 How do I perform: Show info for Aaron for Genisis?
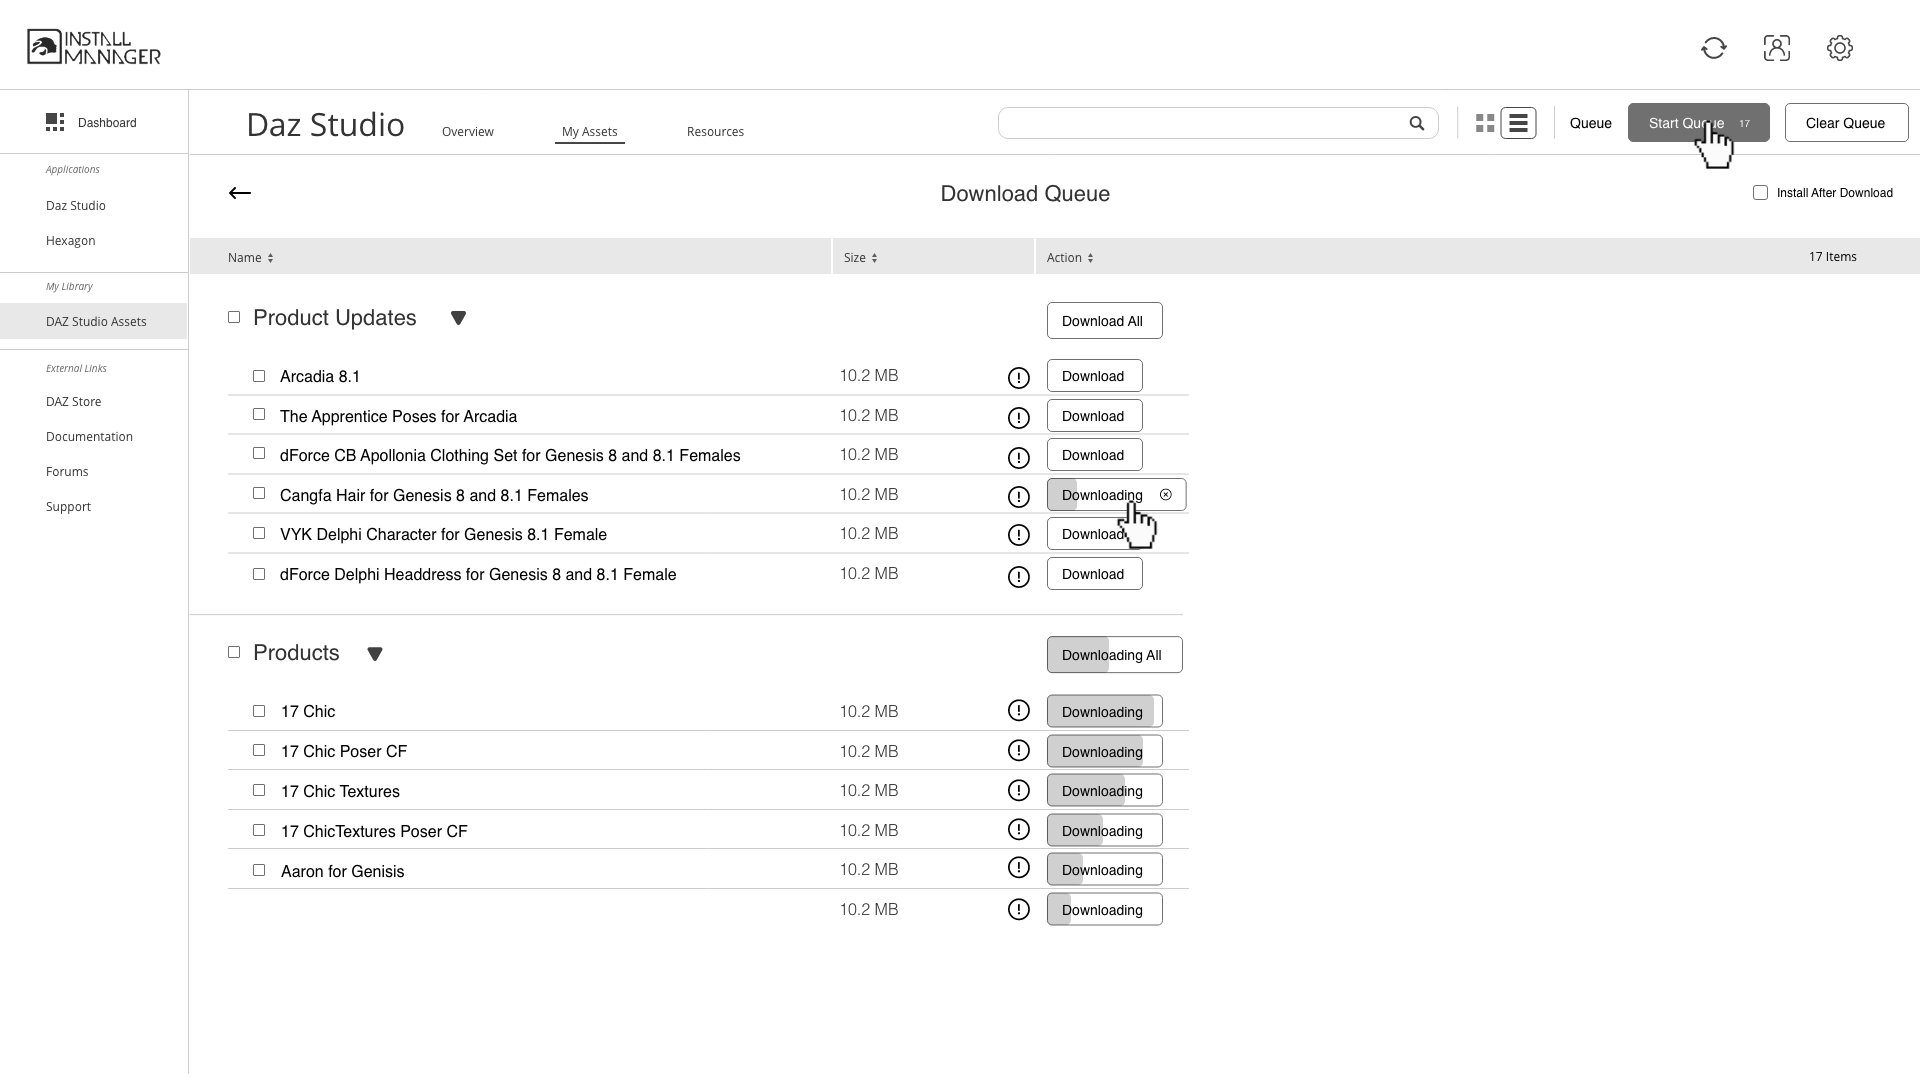[x=1018, y=867]
